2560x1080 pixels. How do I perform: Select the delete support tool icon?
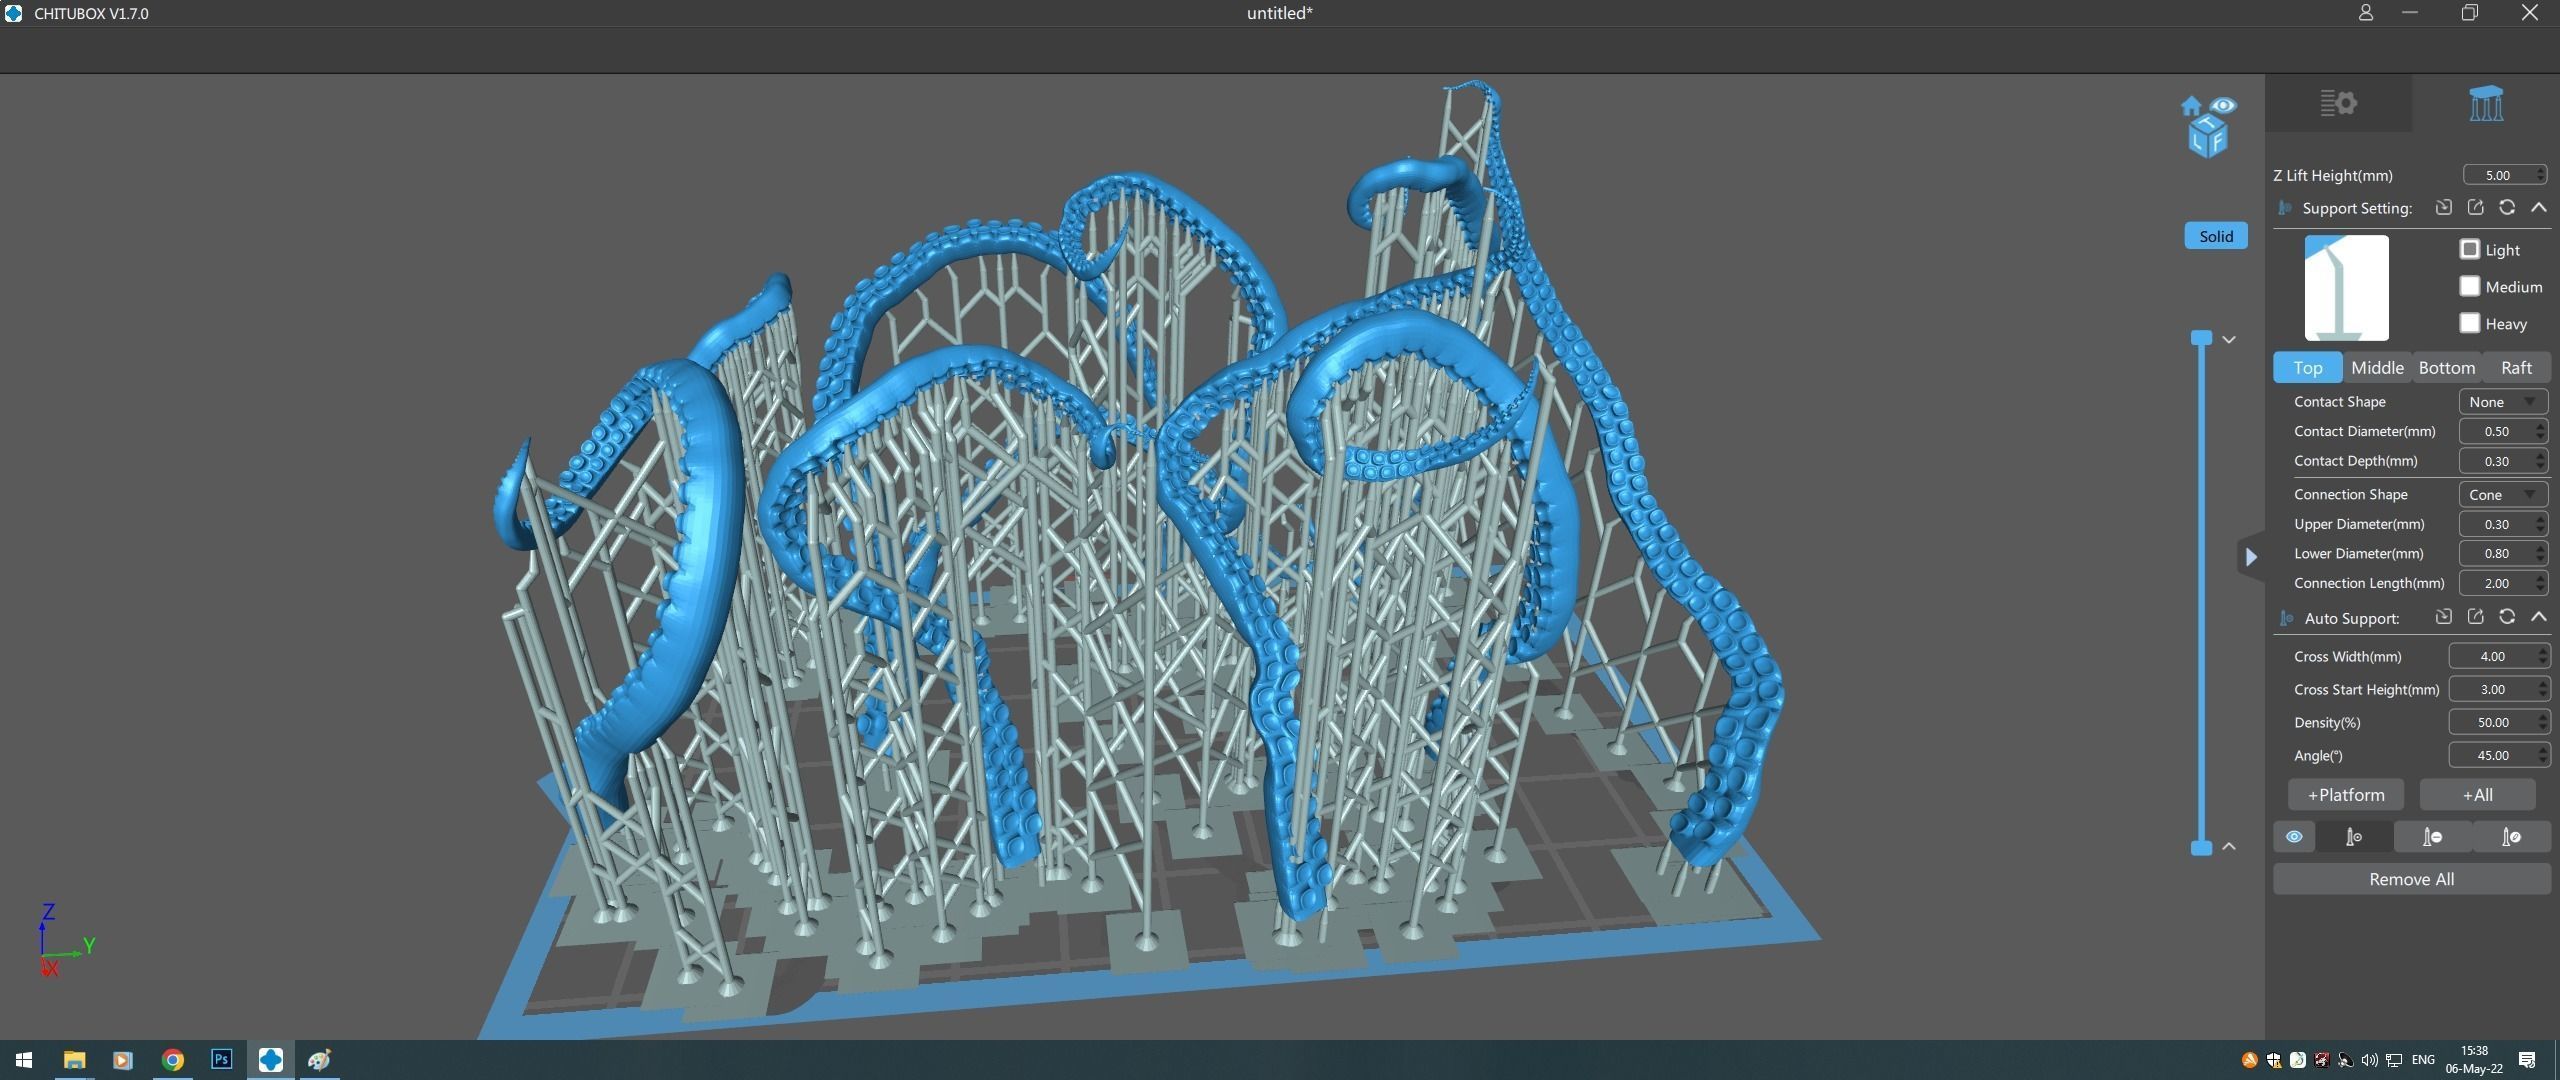tap(2432, 837)
